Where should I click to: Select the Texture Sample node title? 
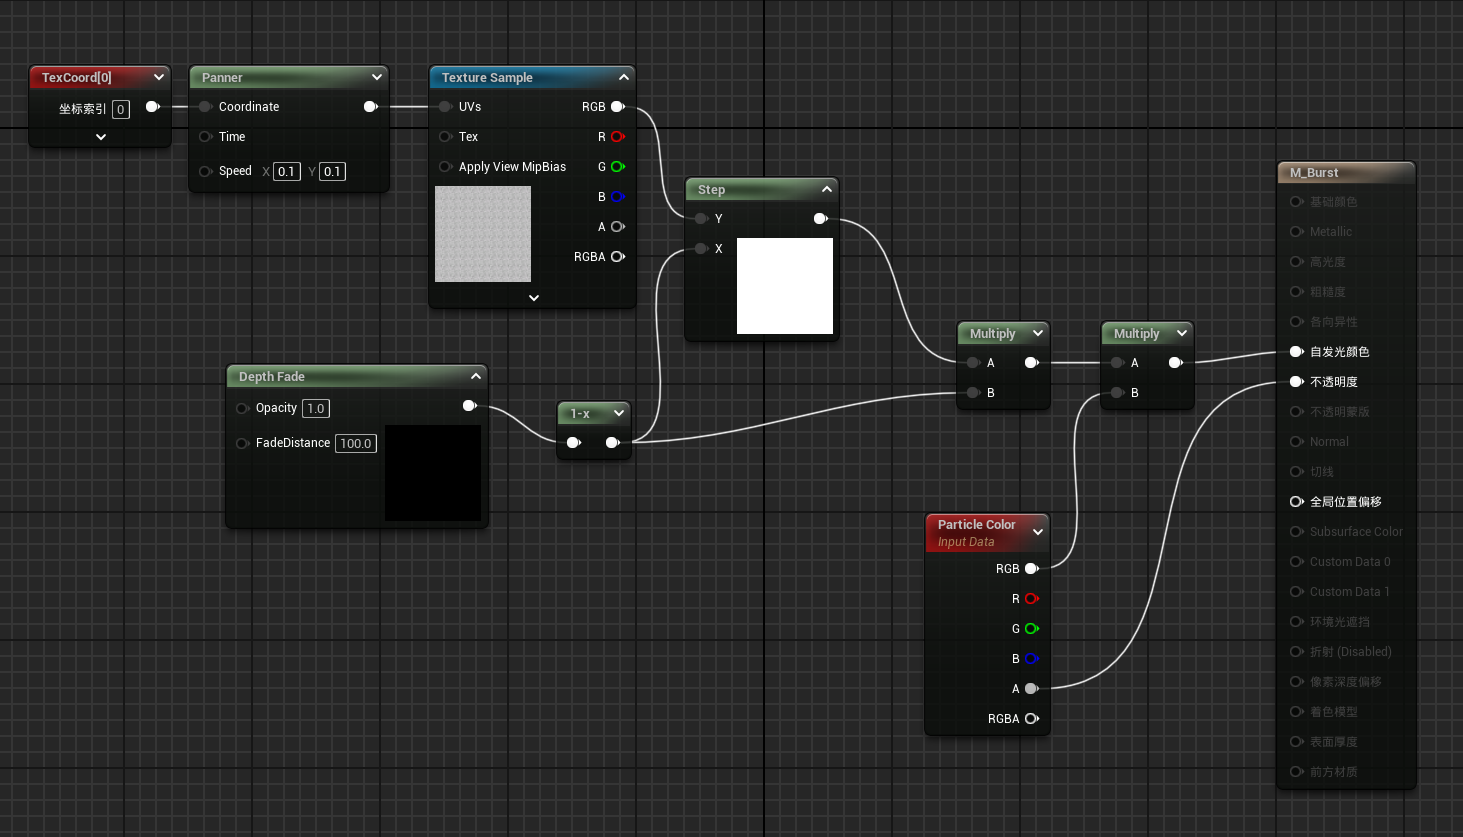pyautogui.click(x=487, y=77)
